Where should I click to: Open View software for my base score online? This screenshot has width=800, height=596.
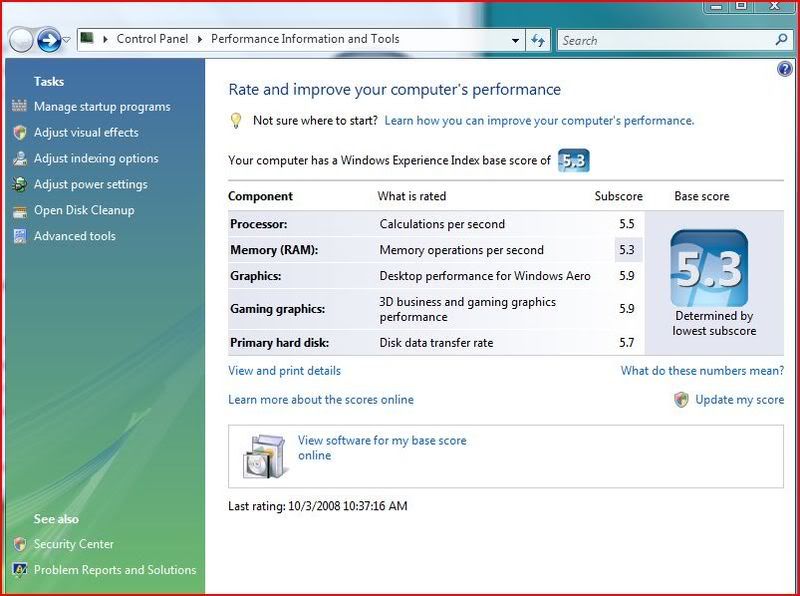pyautogui.click(x=382, y=448)
